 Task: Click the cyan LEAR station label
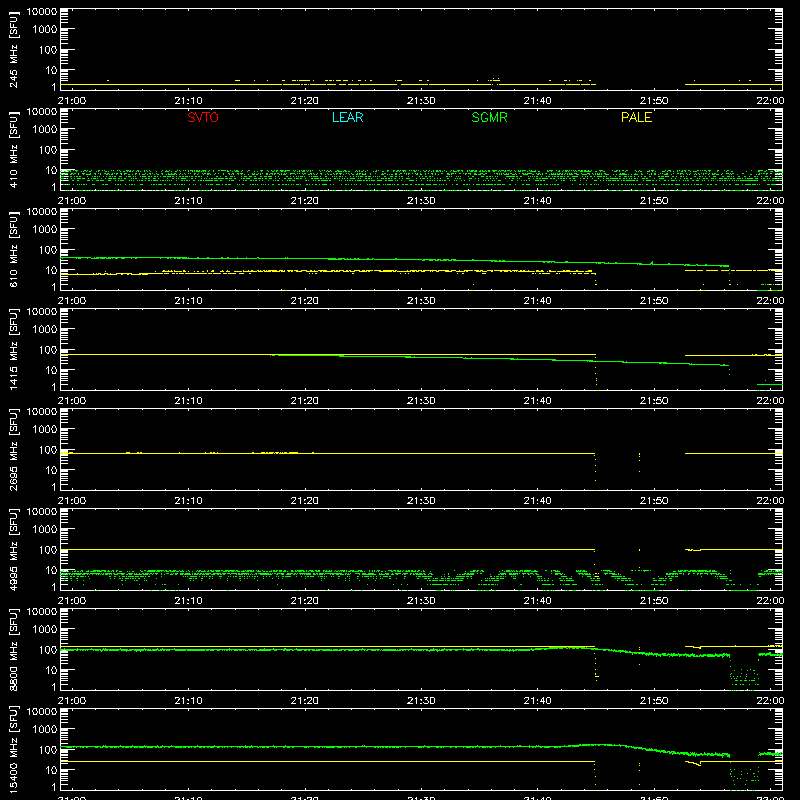tap(347, 117)
